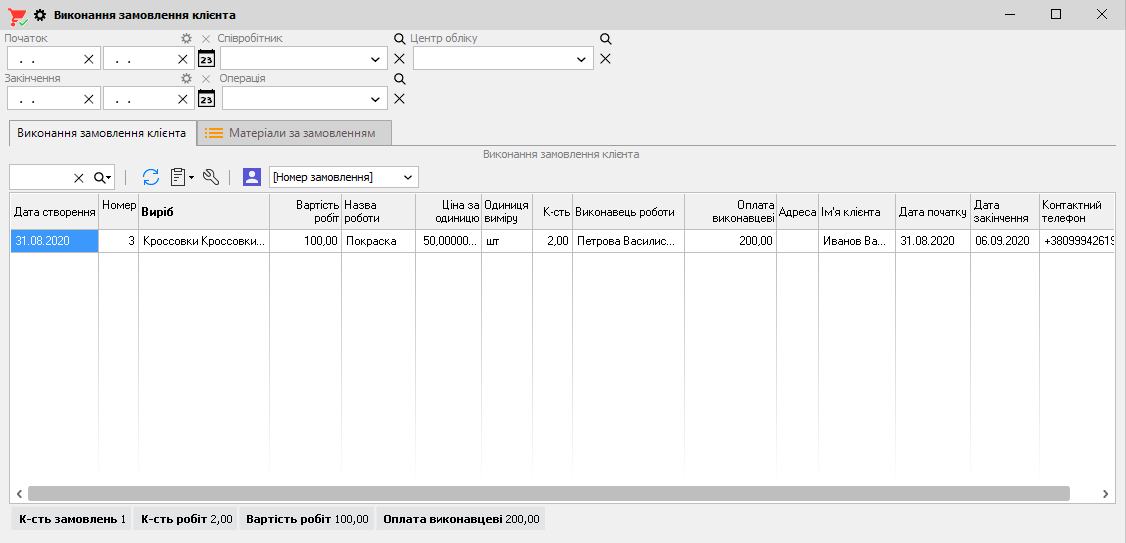The height and width of the screenshot is (543, 1126).
Task: Click the refresh icon in the toolbar
Action: [x=151, y=177]
